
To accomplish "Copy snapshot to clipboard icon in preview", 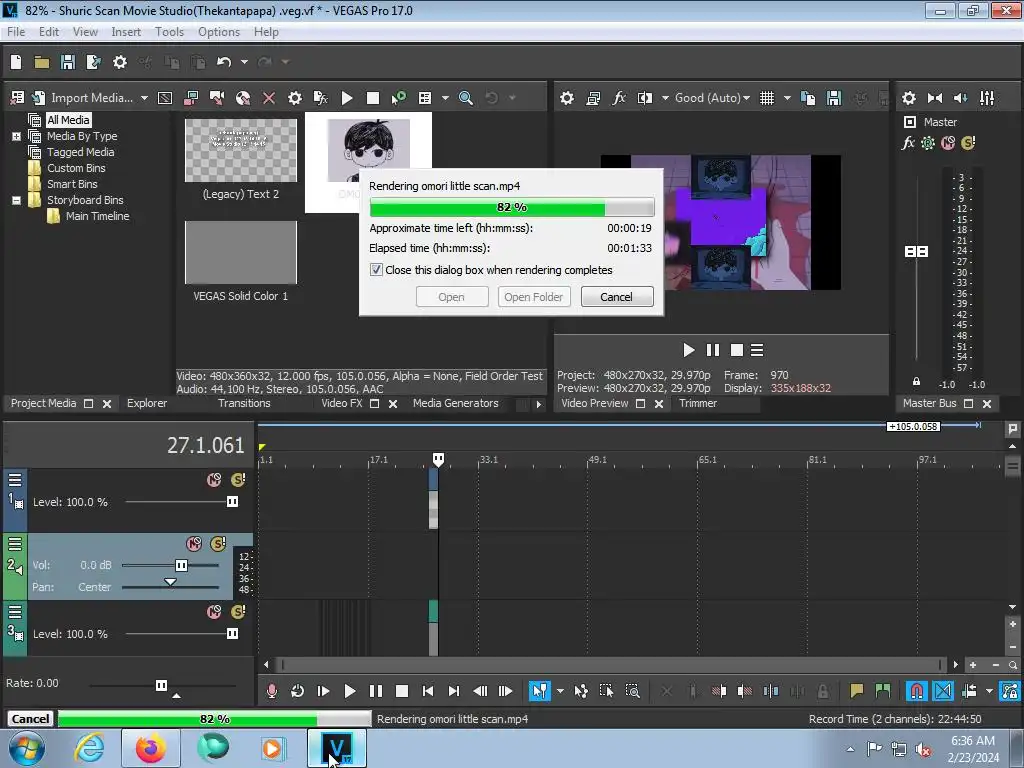I will click(x=808, y=98).
